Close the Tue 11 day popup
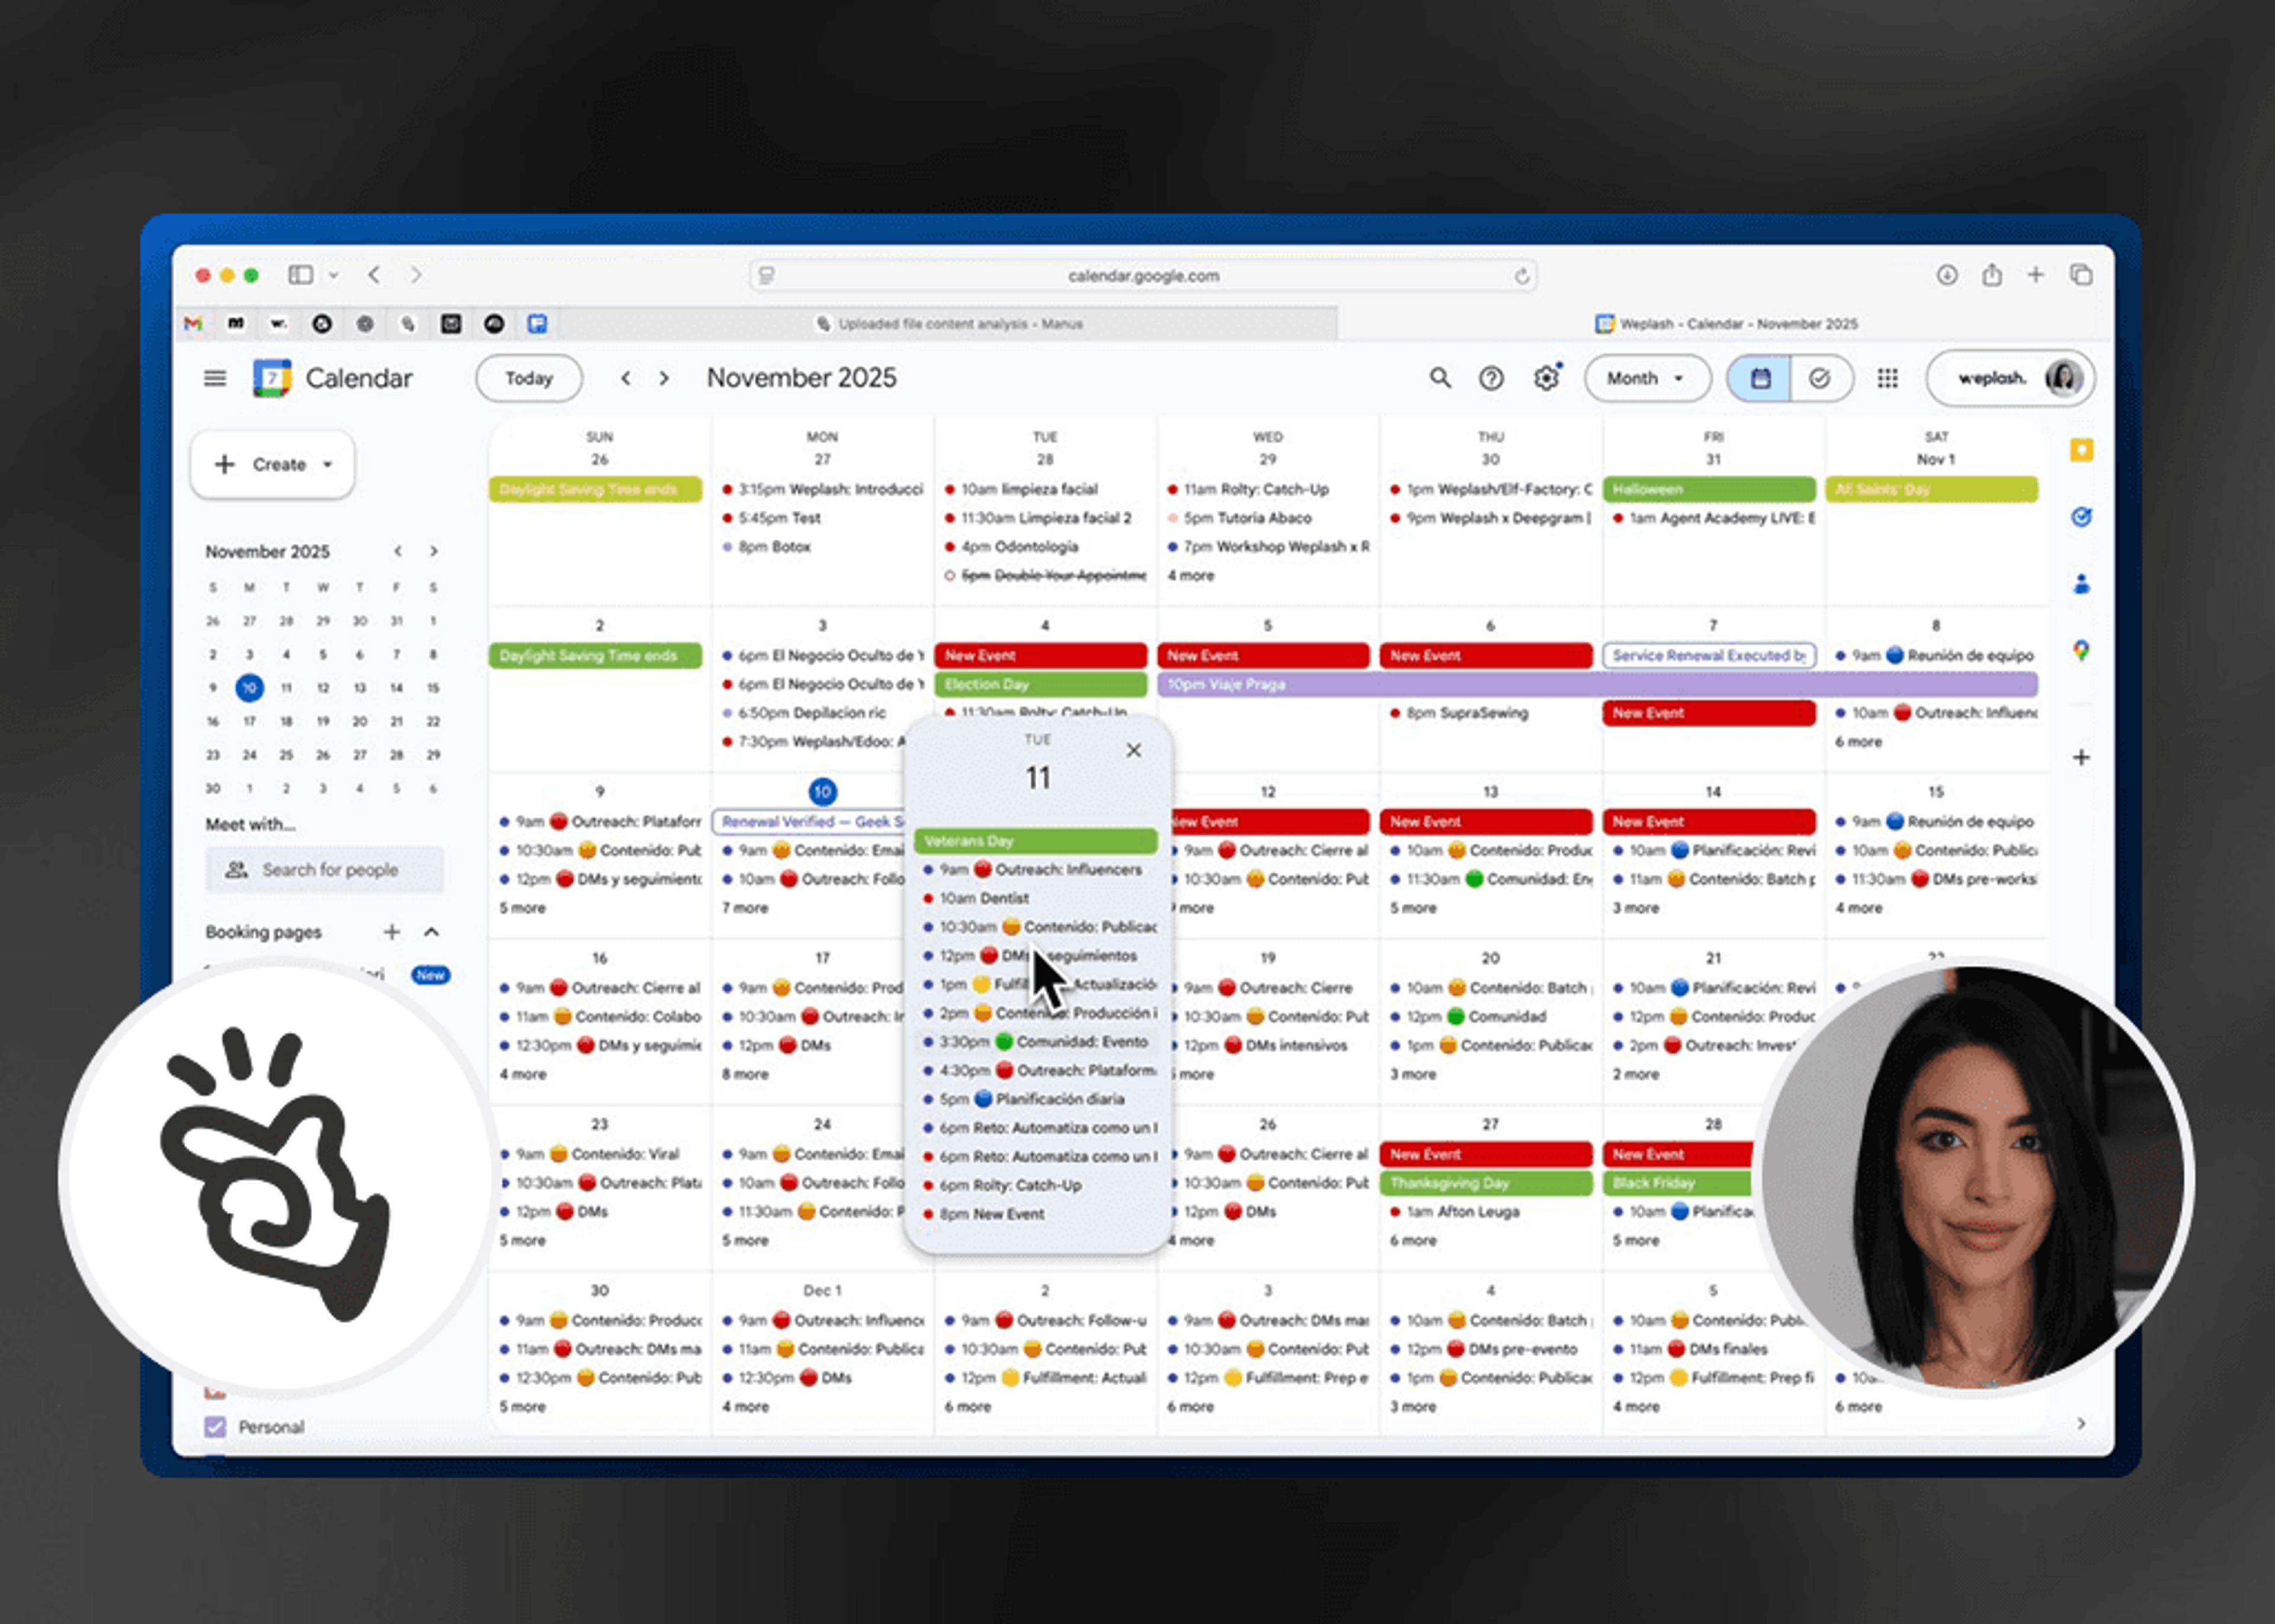 [x=1133, y=750]
